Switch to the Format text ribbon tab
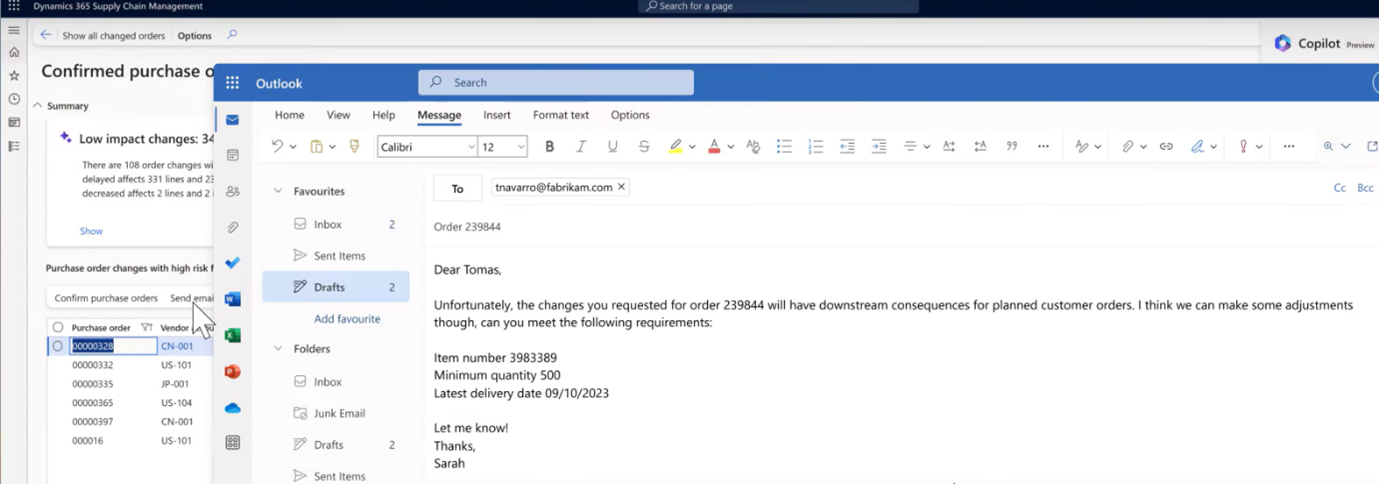Image resolution: width=1379 pixels, height=484 pixels. click(x=561, y=115)
